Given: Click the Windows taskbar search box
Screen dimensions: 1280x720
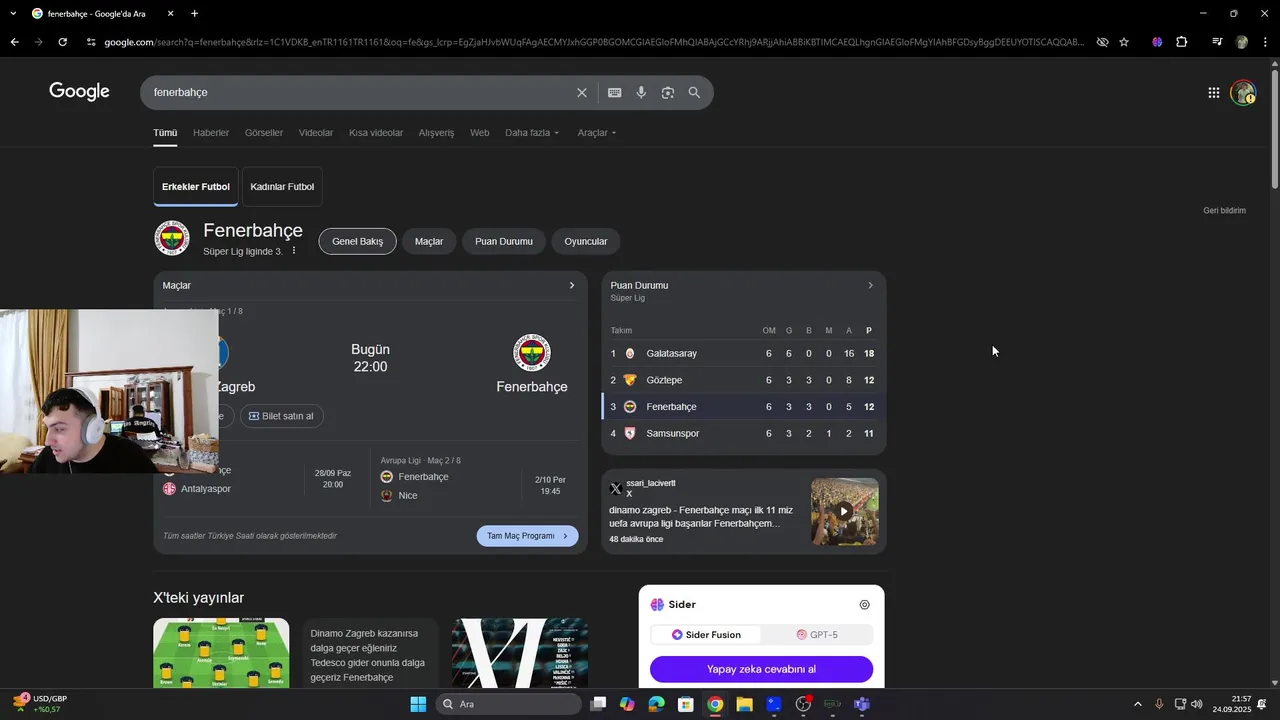Looking at the screenshot, I should 509,704.
